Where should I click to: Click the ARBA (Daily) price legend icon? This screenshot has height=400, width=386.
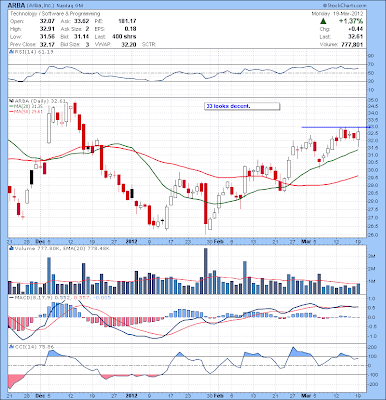pos(11,100)
